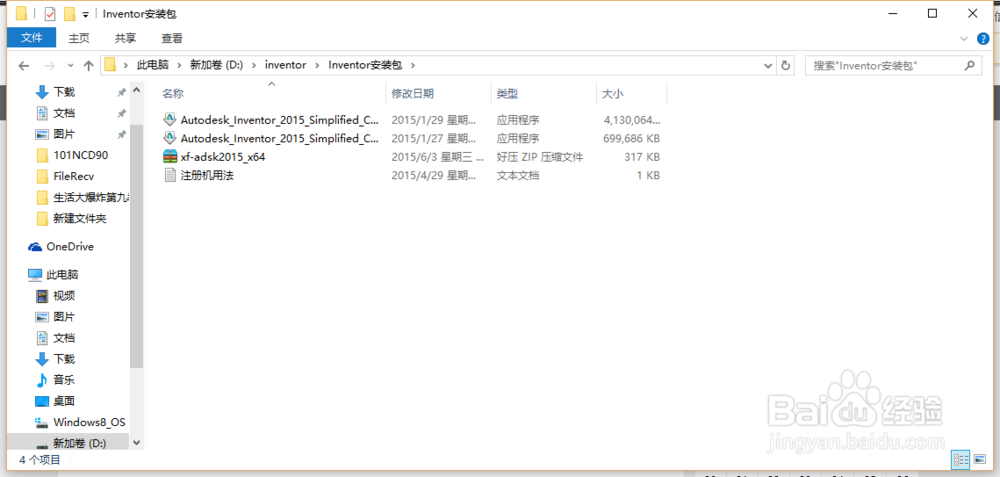Click the search magnifier icon
1000x477 pixels.
click(x=969, y=65)
